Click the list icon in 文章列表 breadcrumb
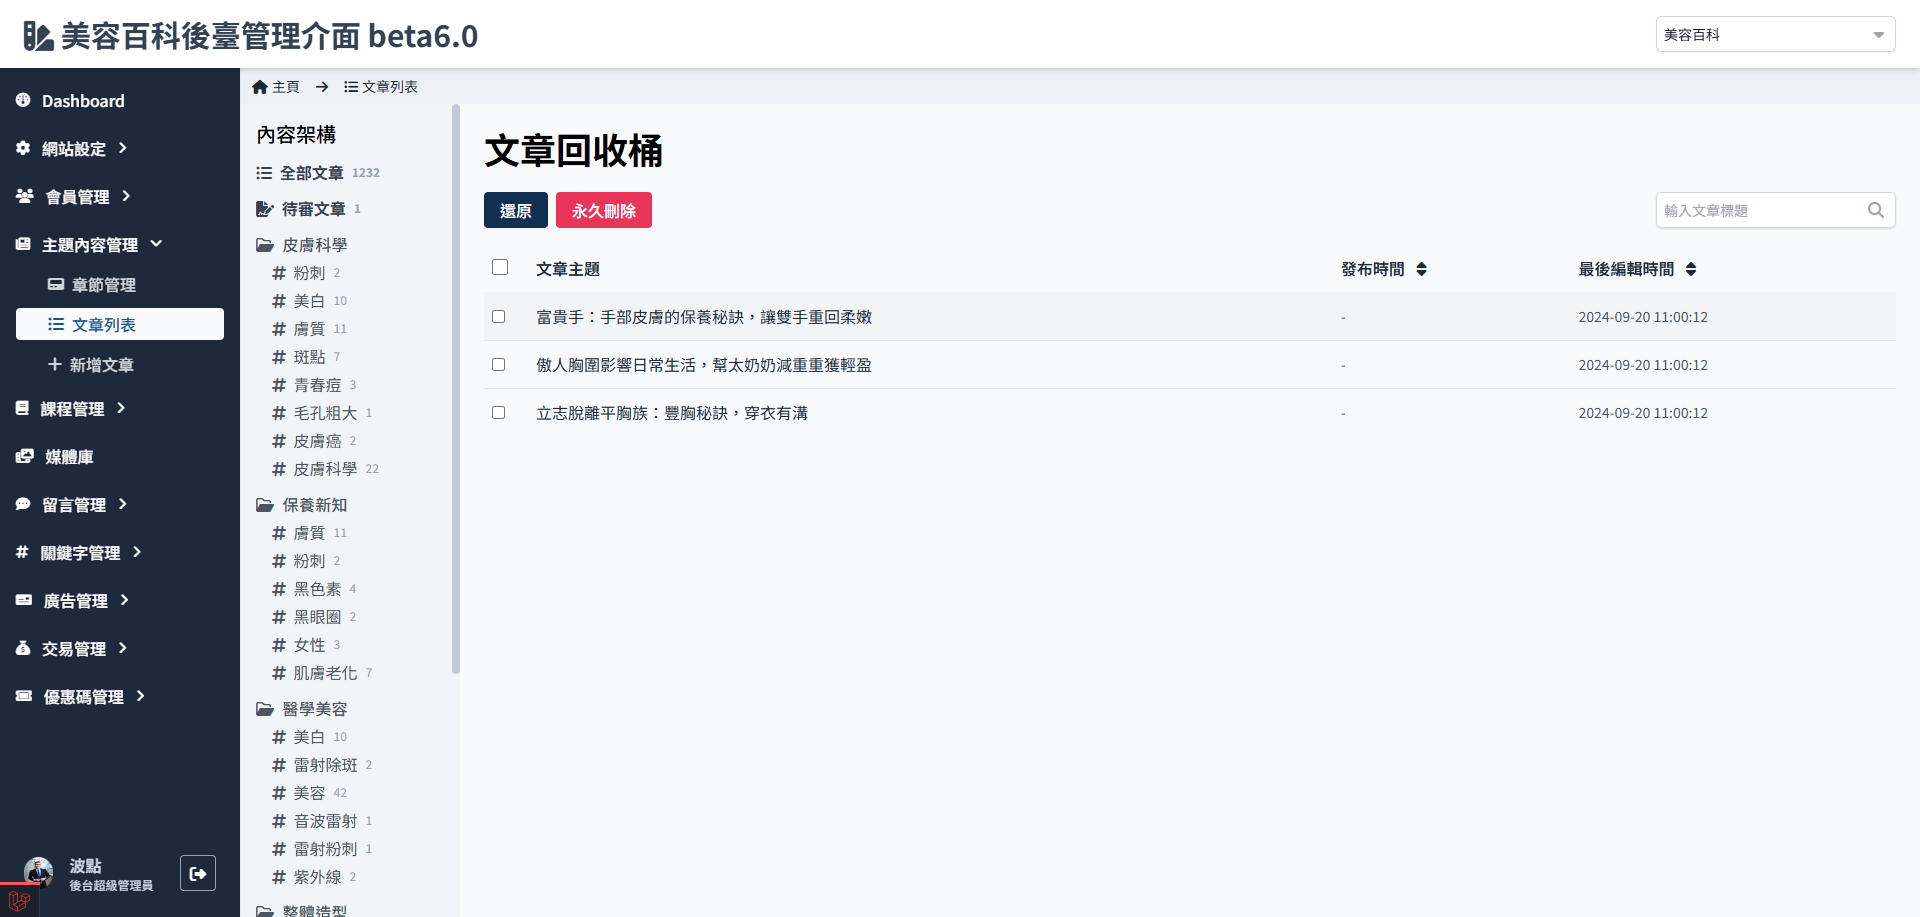 (351, 87)
